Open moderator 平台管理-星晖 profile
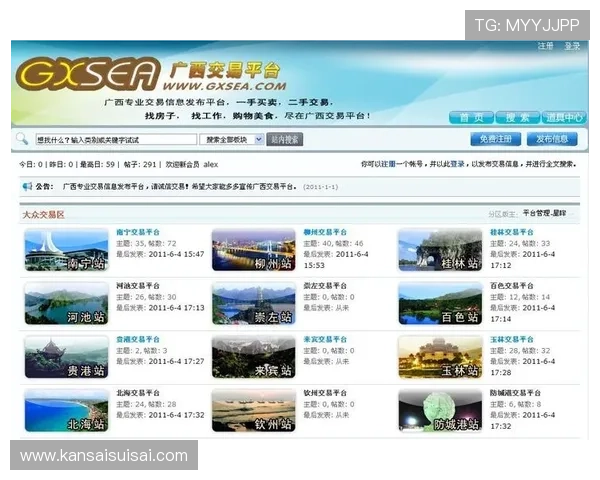The height and width of the screenshot is (480, 600). coord(544,213)
